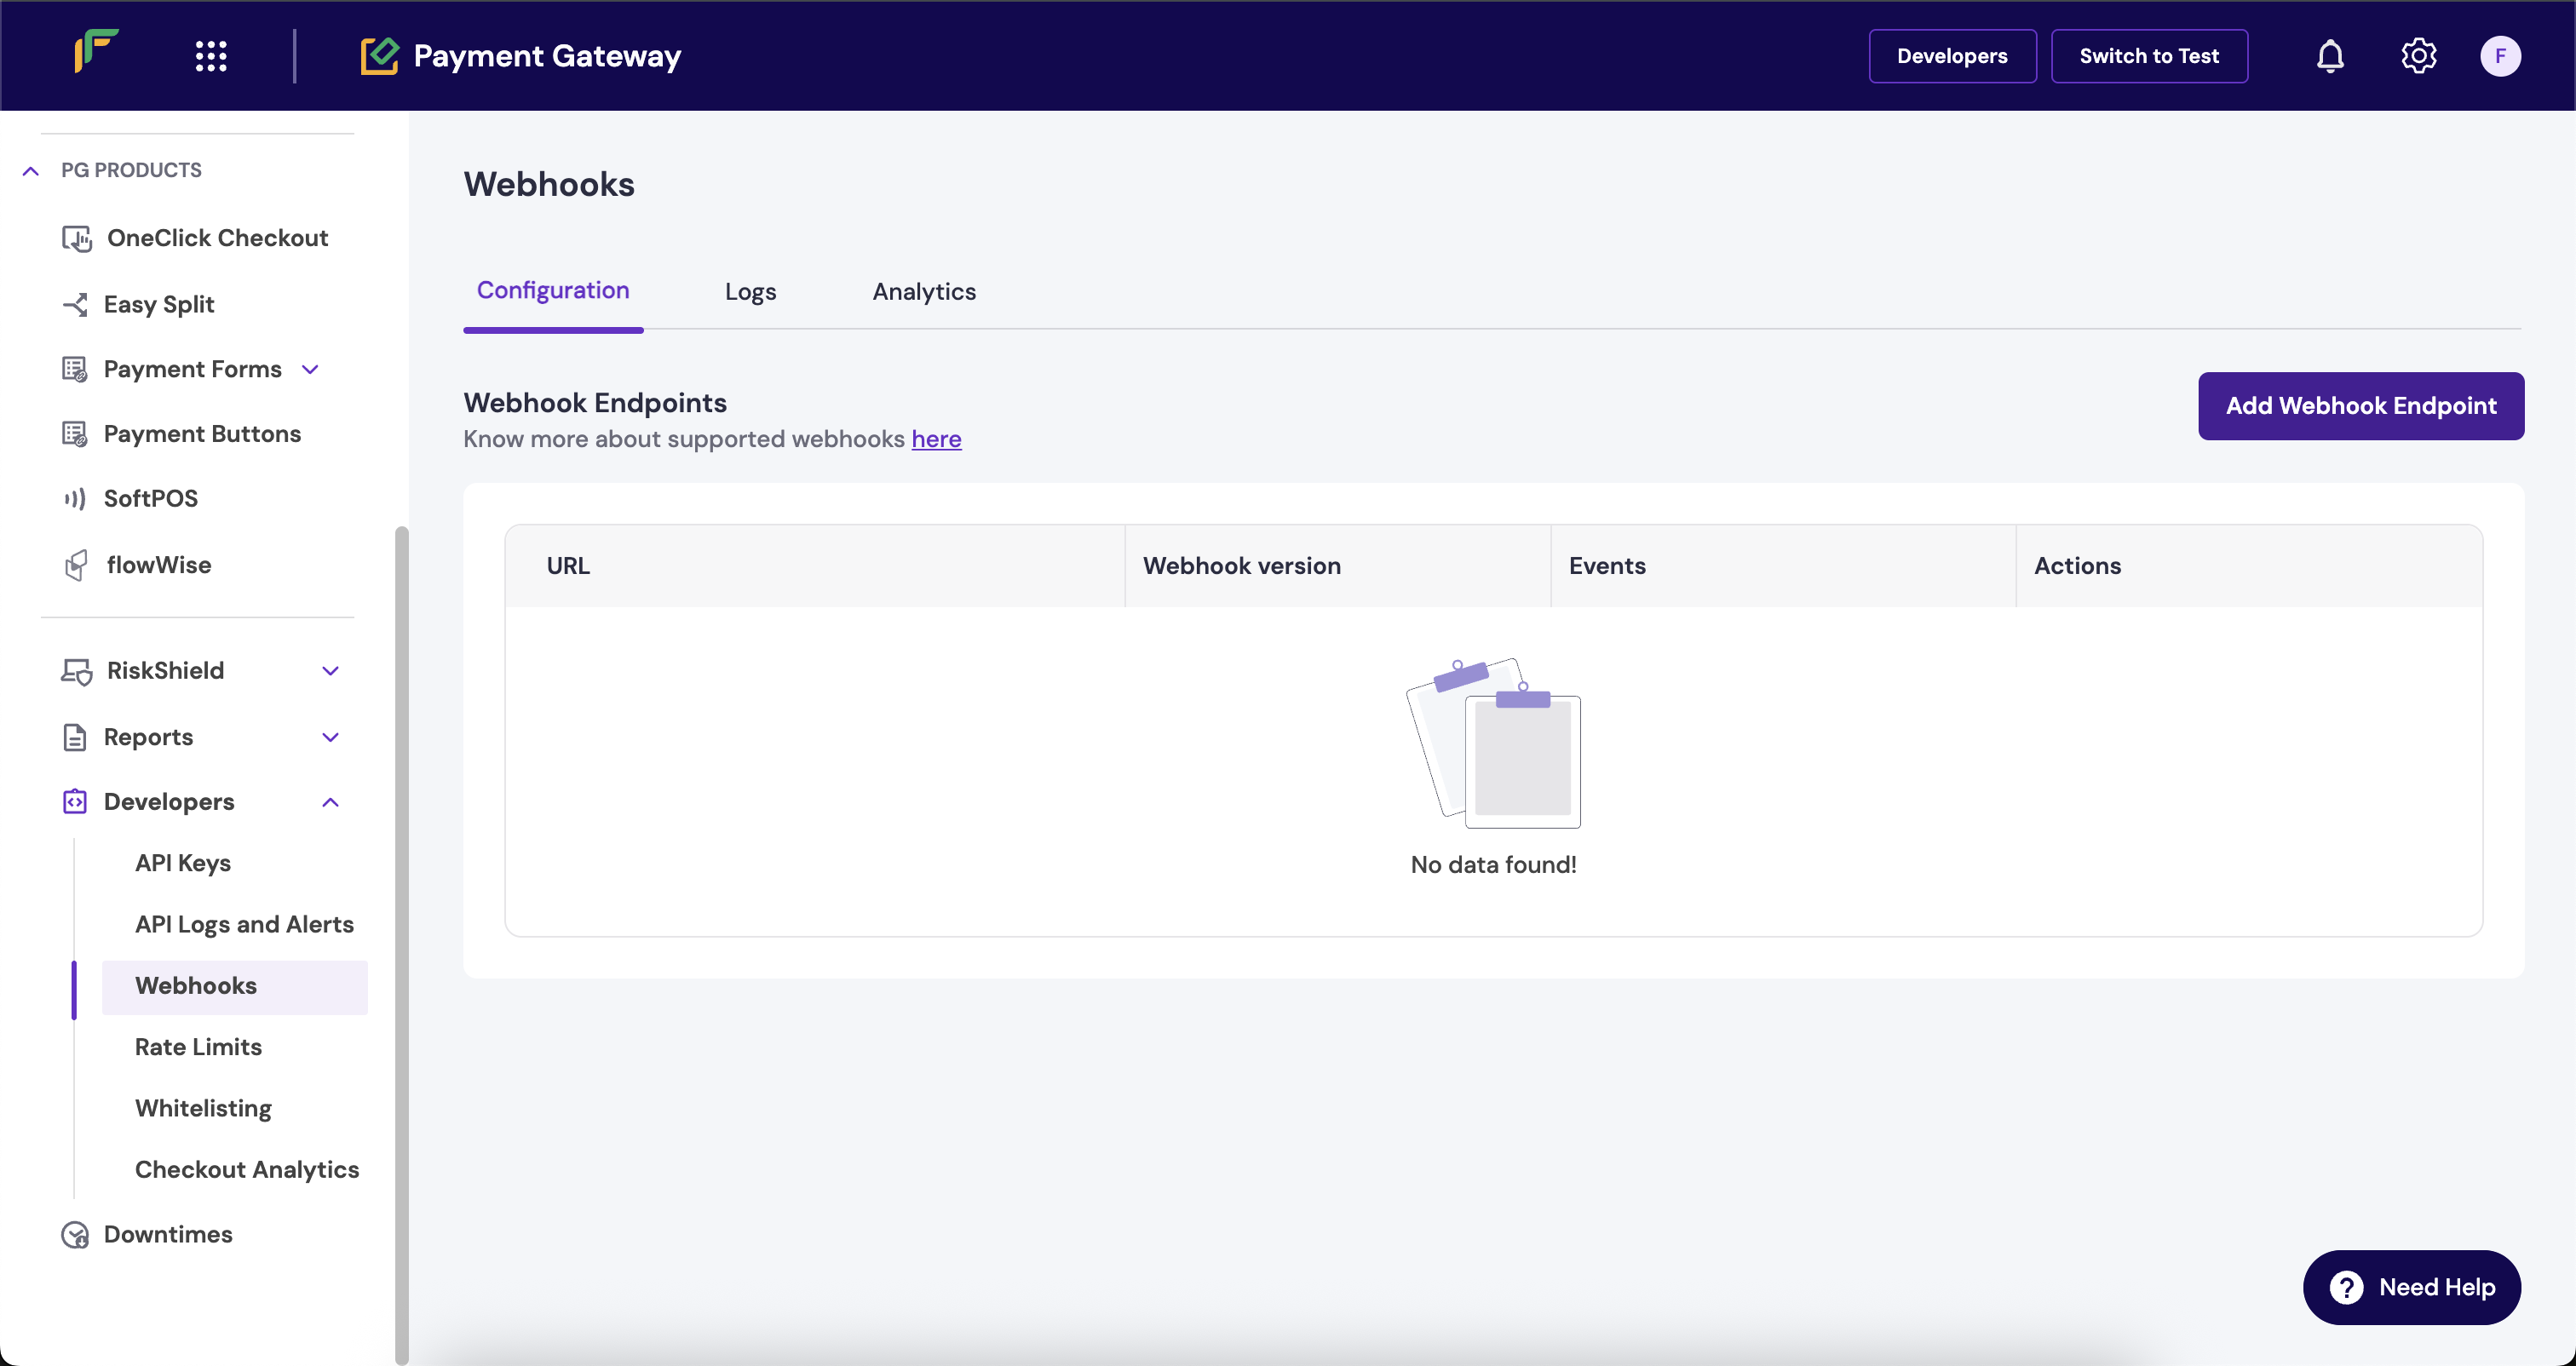Click the notifications bell icon
This screenshot has width=2576, height=1366.
2329,56
